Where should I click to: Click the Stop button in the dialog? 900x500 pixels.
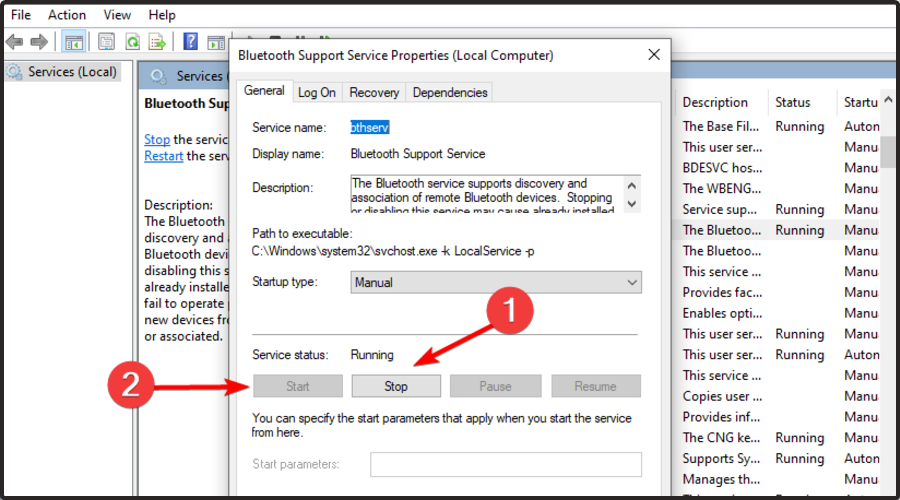coord(396,386)
